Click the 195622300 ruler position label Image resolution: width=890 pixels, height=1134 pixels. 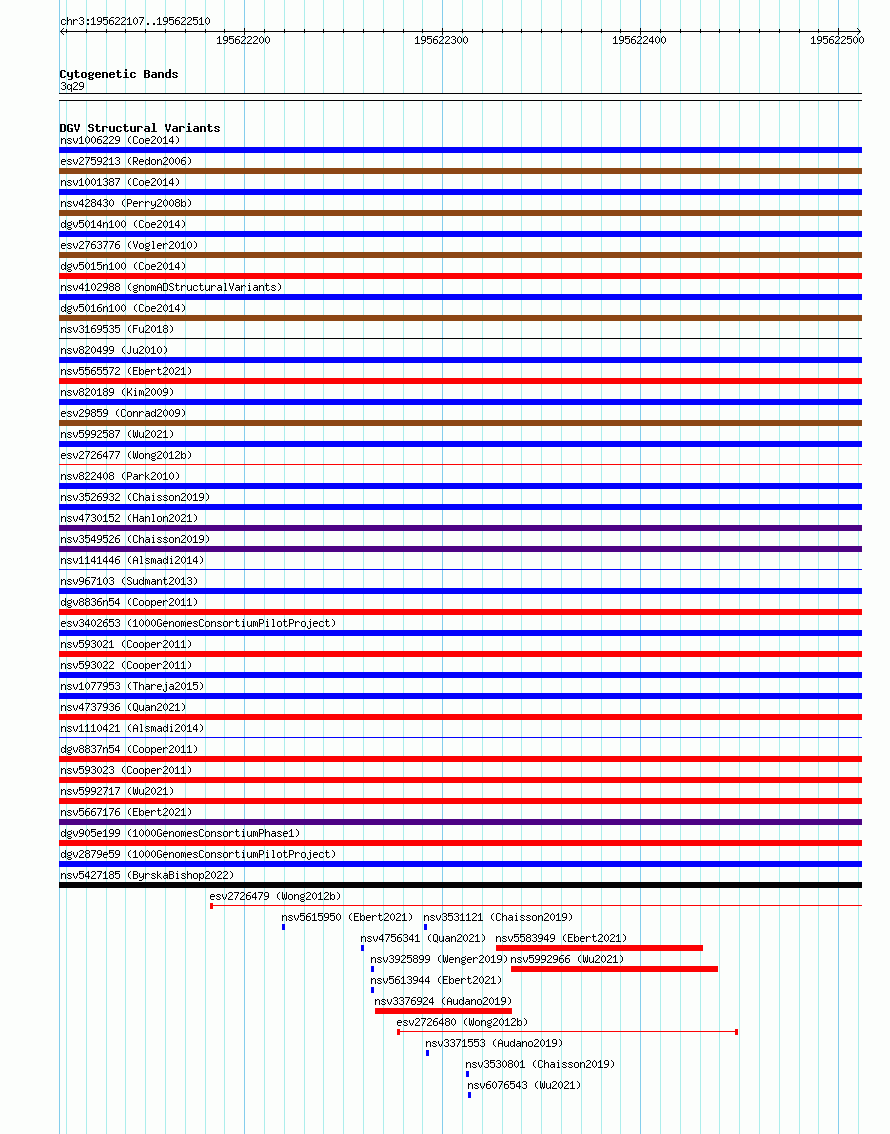tap(441, 40)
